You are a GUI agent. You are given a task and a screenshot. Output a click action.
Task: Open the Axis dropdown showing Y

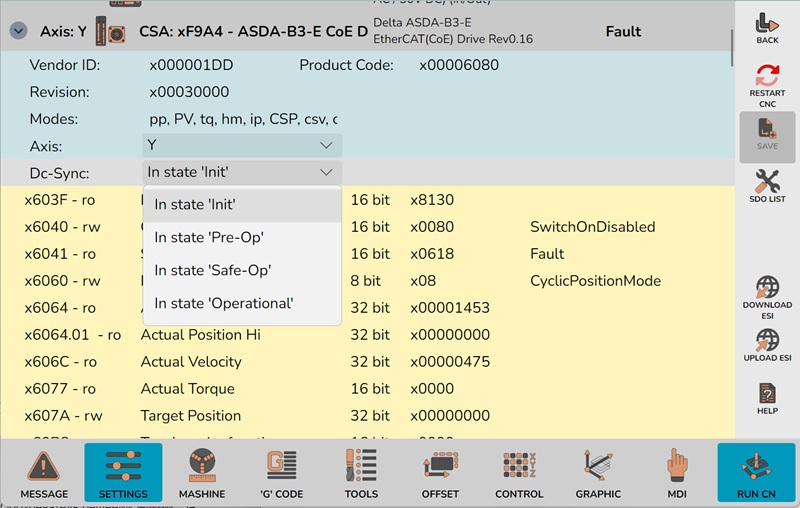coord(242,146)
